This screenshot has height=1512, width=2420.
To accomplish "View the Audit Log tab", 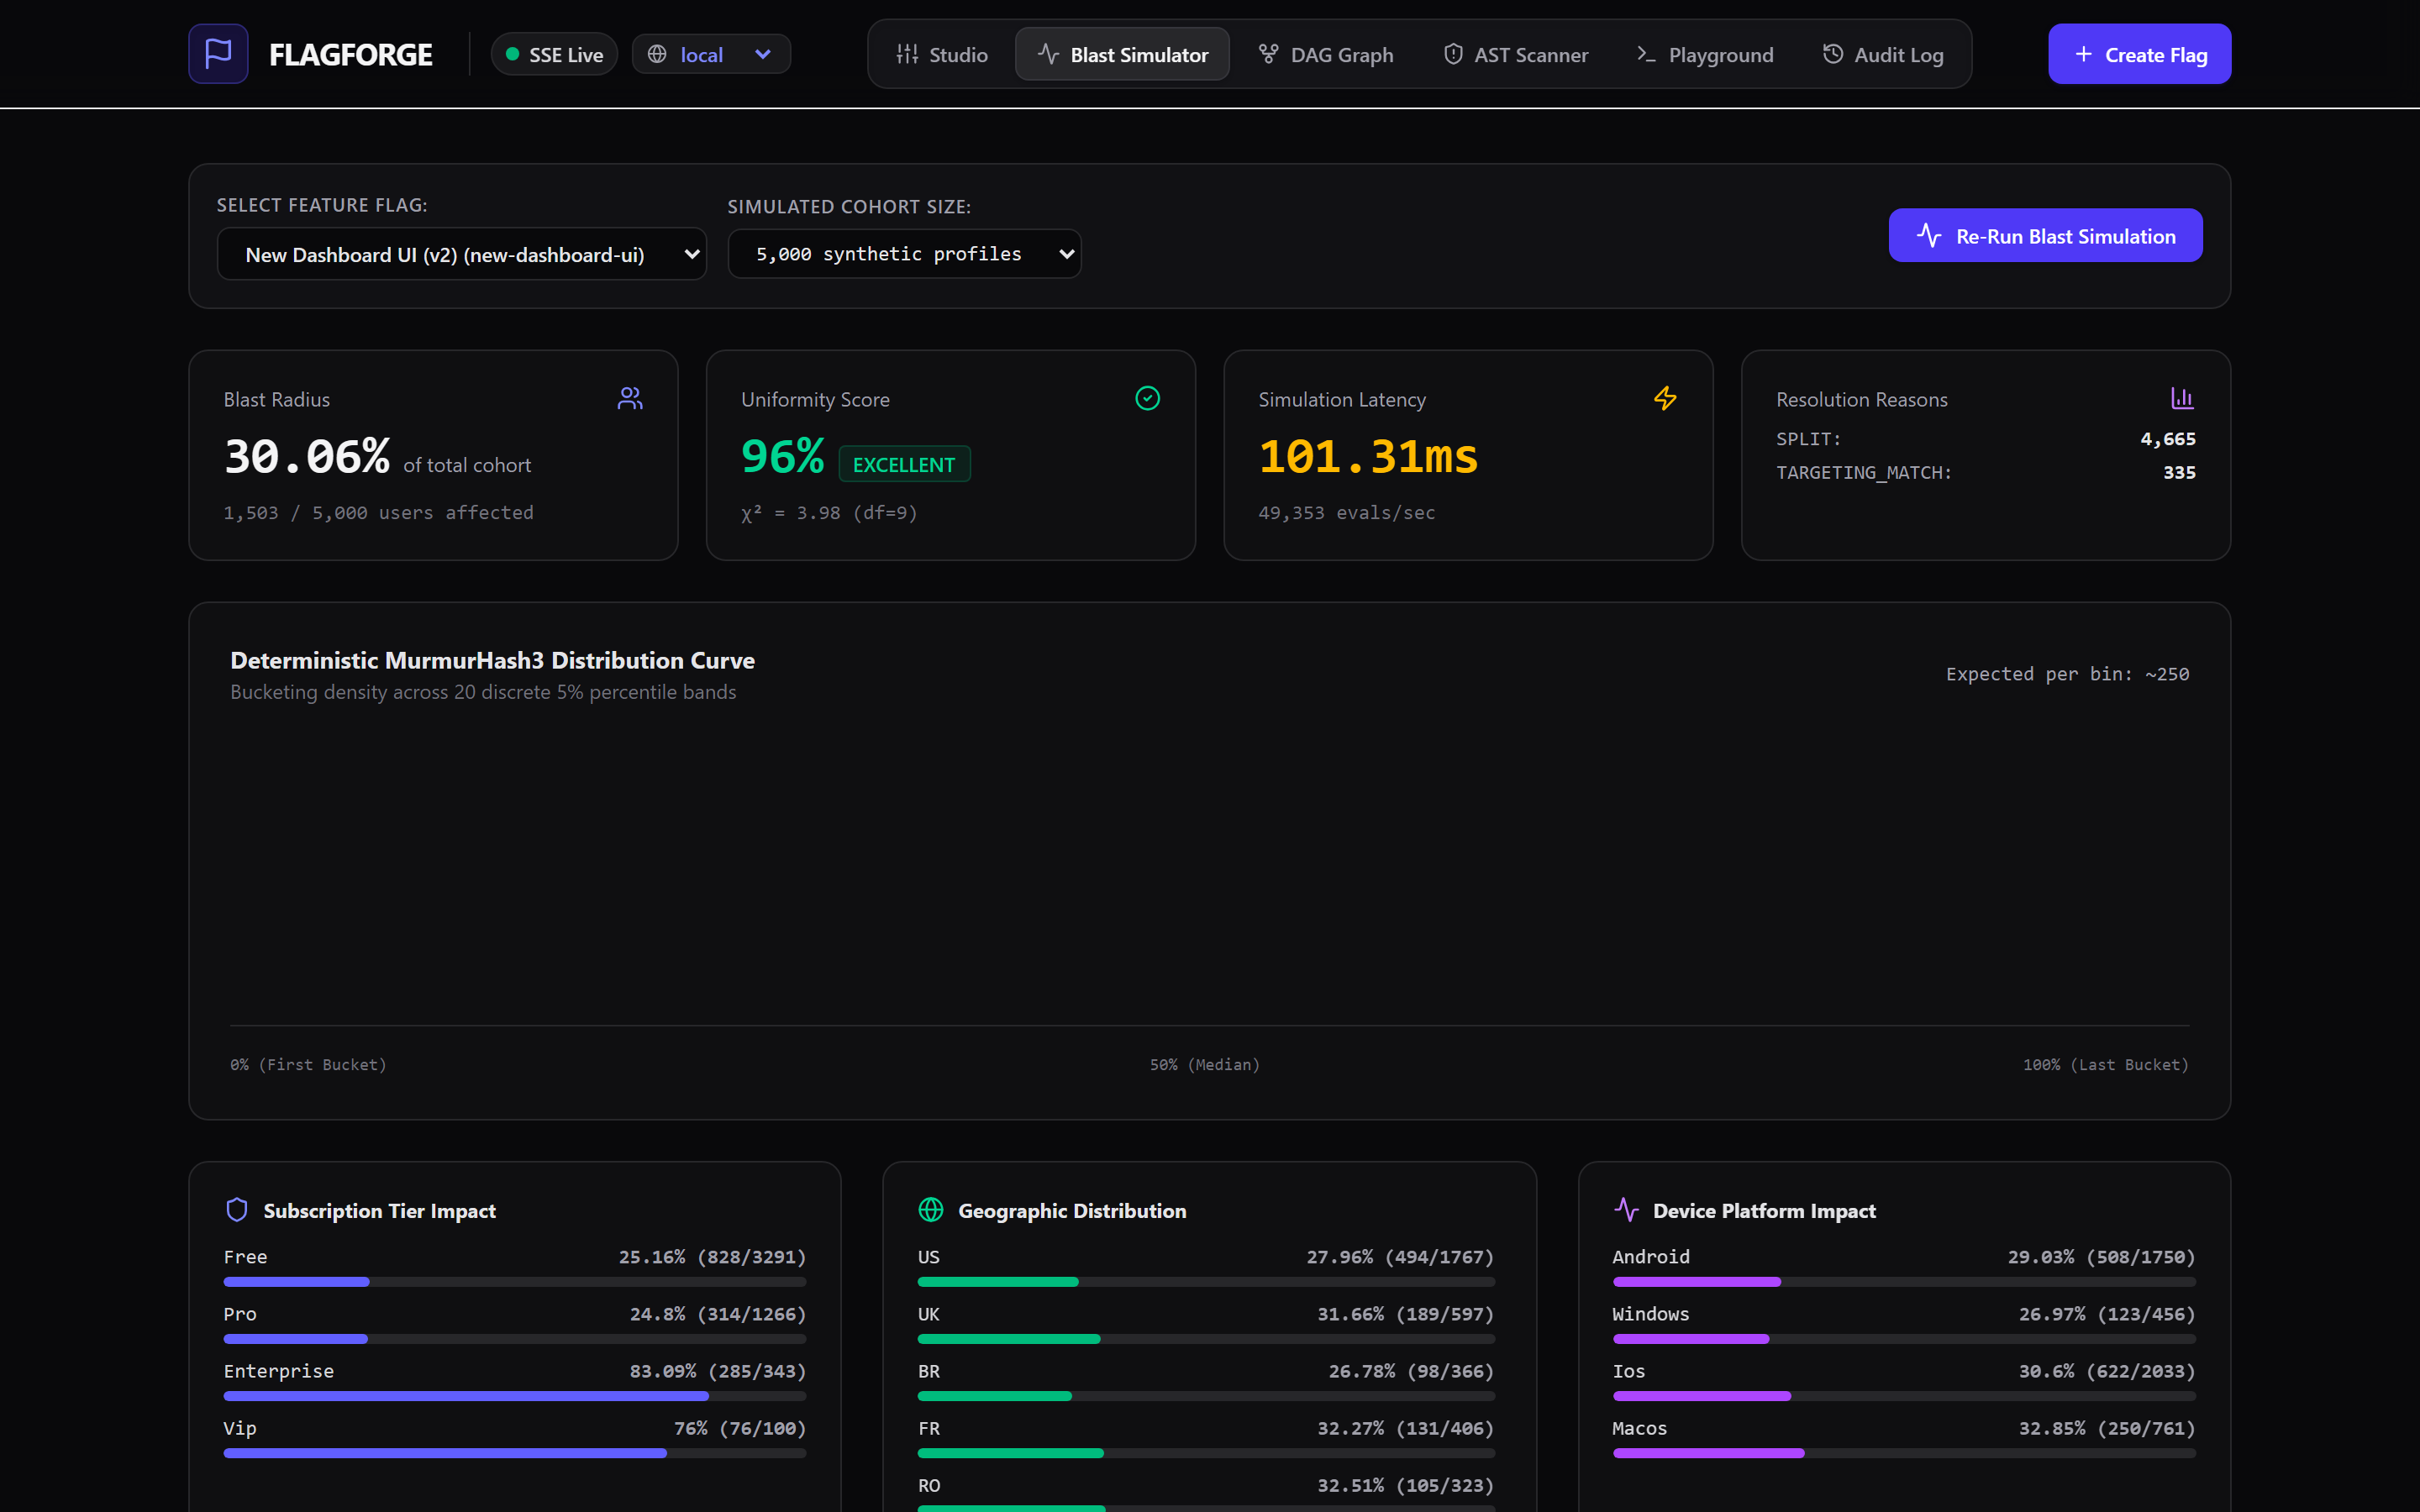I will click(1883, 54).
